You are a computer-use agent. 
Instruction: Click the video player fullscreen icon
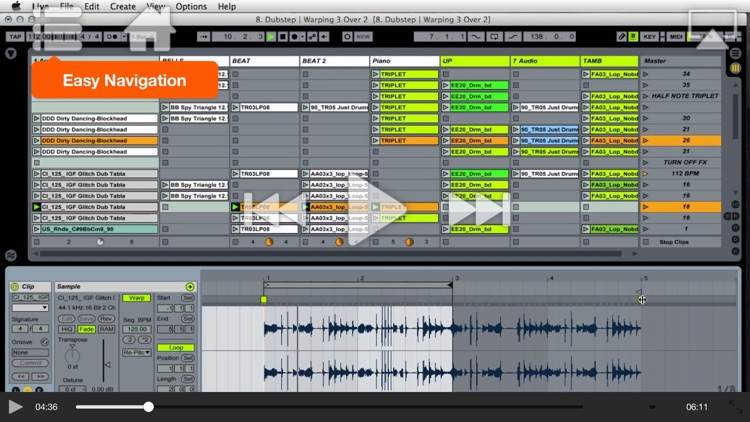click(735, 407)
